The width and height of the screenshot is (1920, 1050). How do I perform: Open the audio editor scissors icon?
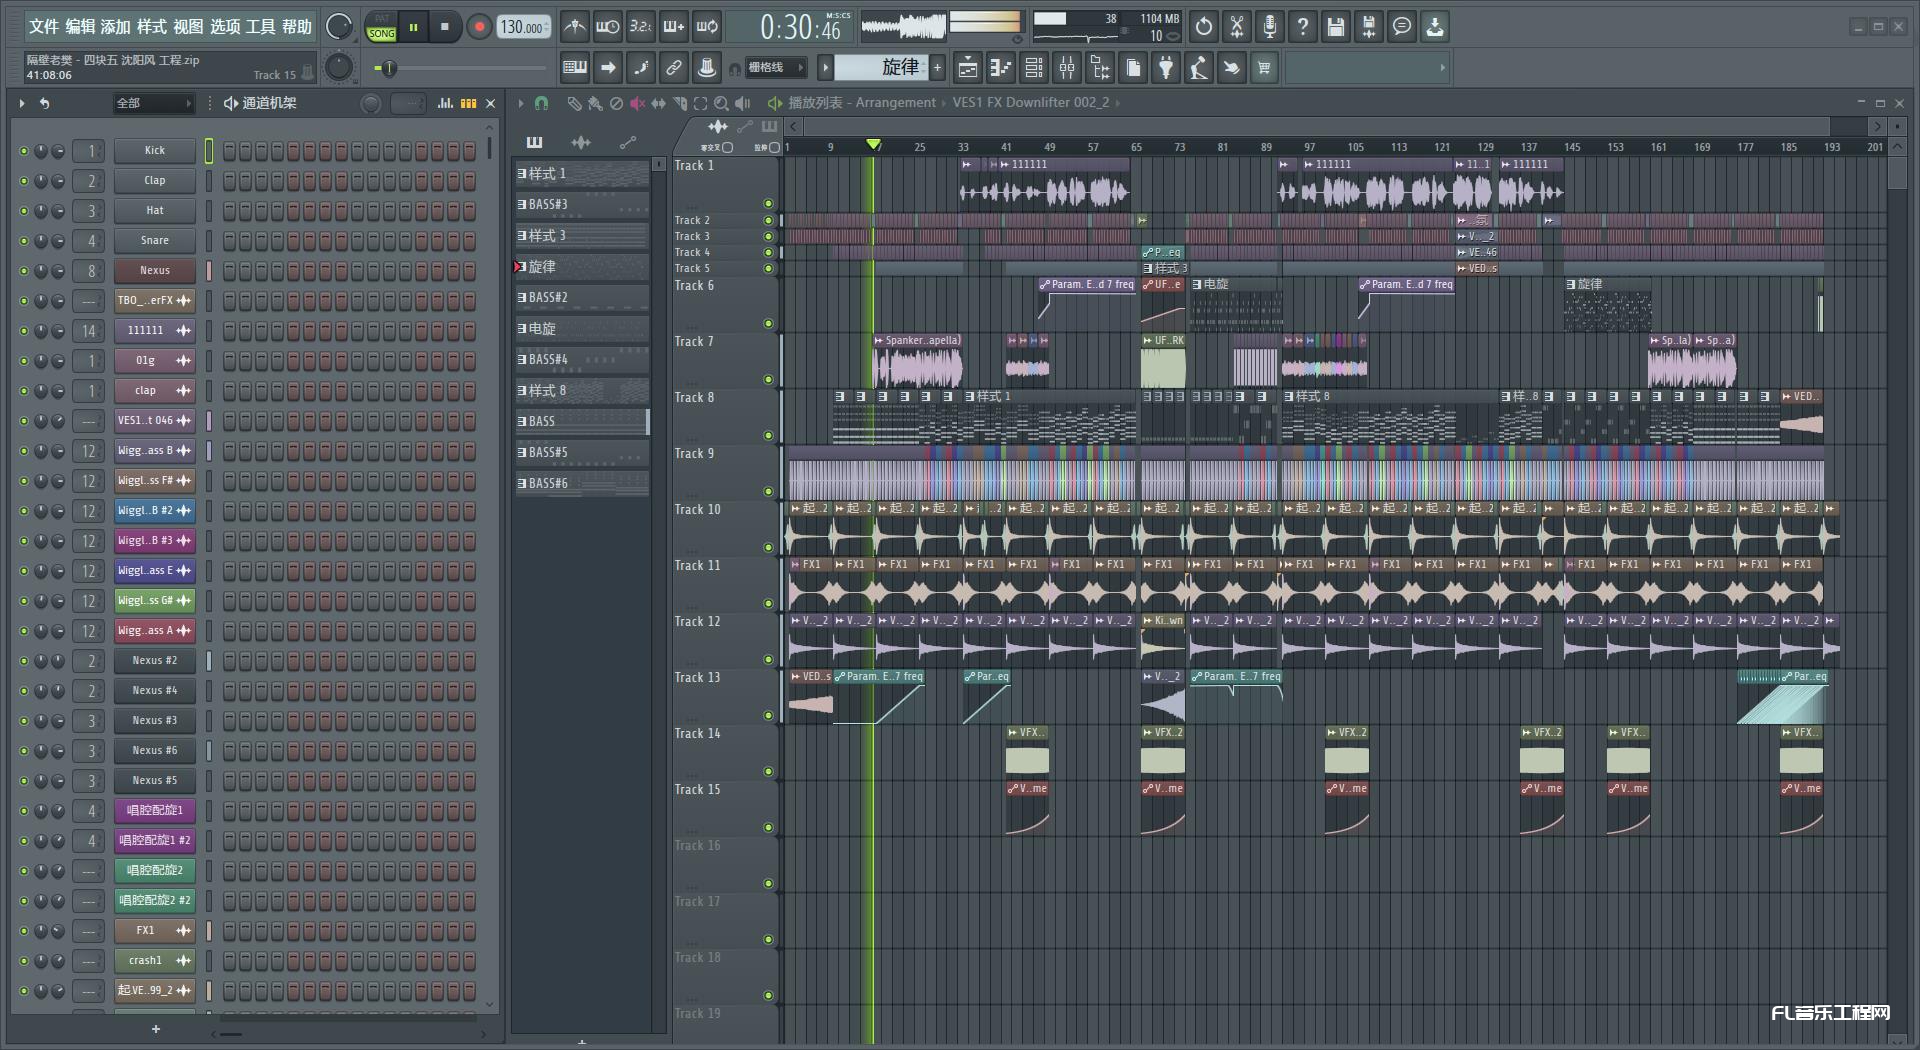coord(1237,27)
